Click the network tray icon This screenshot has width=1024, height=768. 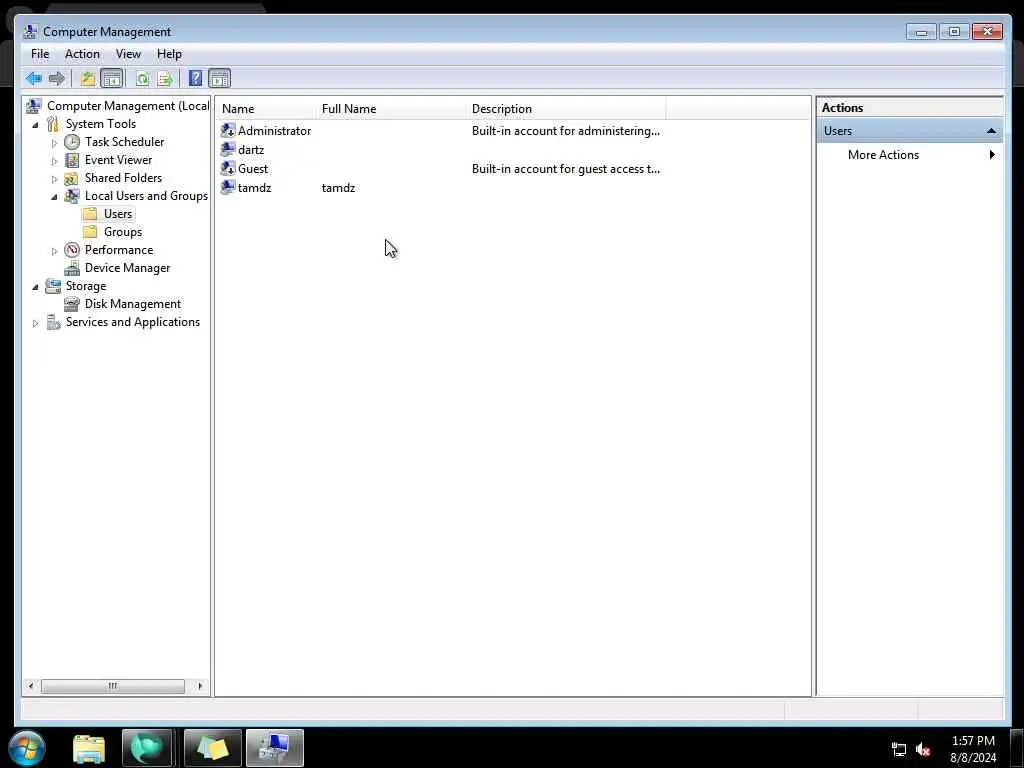coord(899,750)
